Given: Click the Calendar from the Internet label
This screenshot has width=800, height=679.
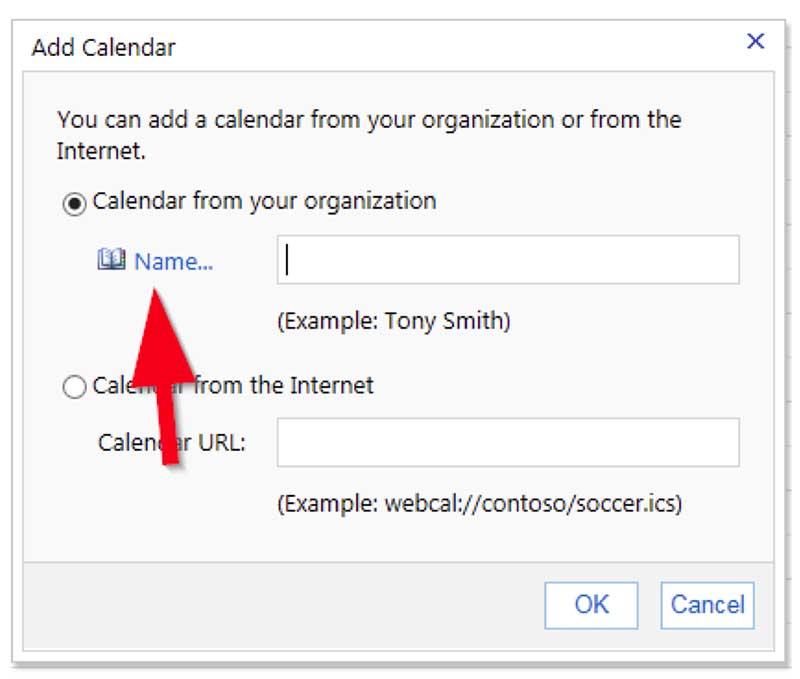Looking at the screenshot, I should 235,386.
